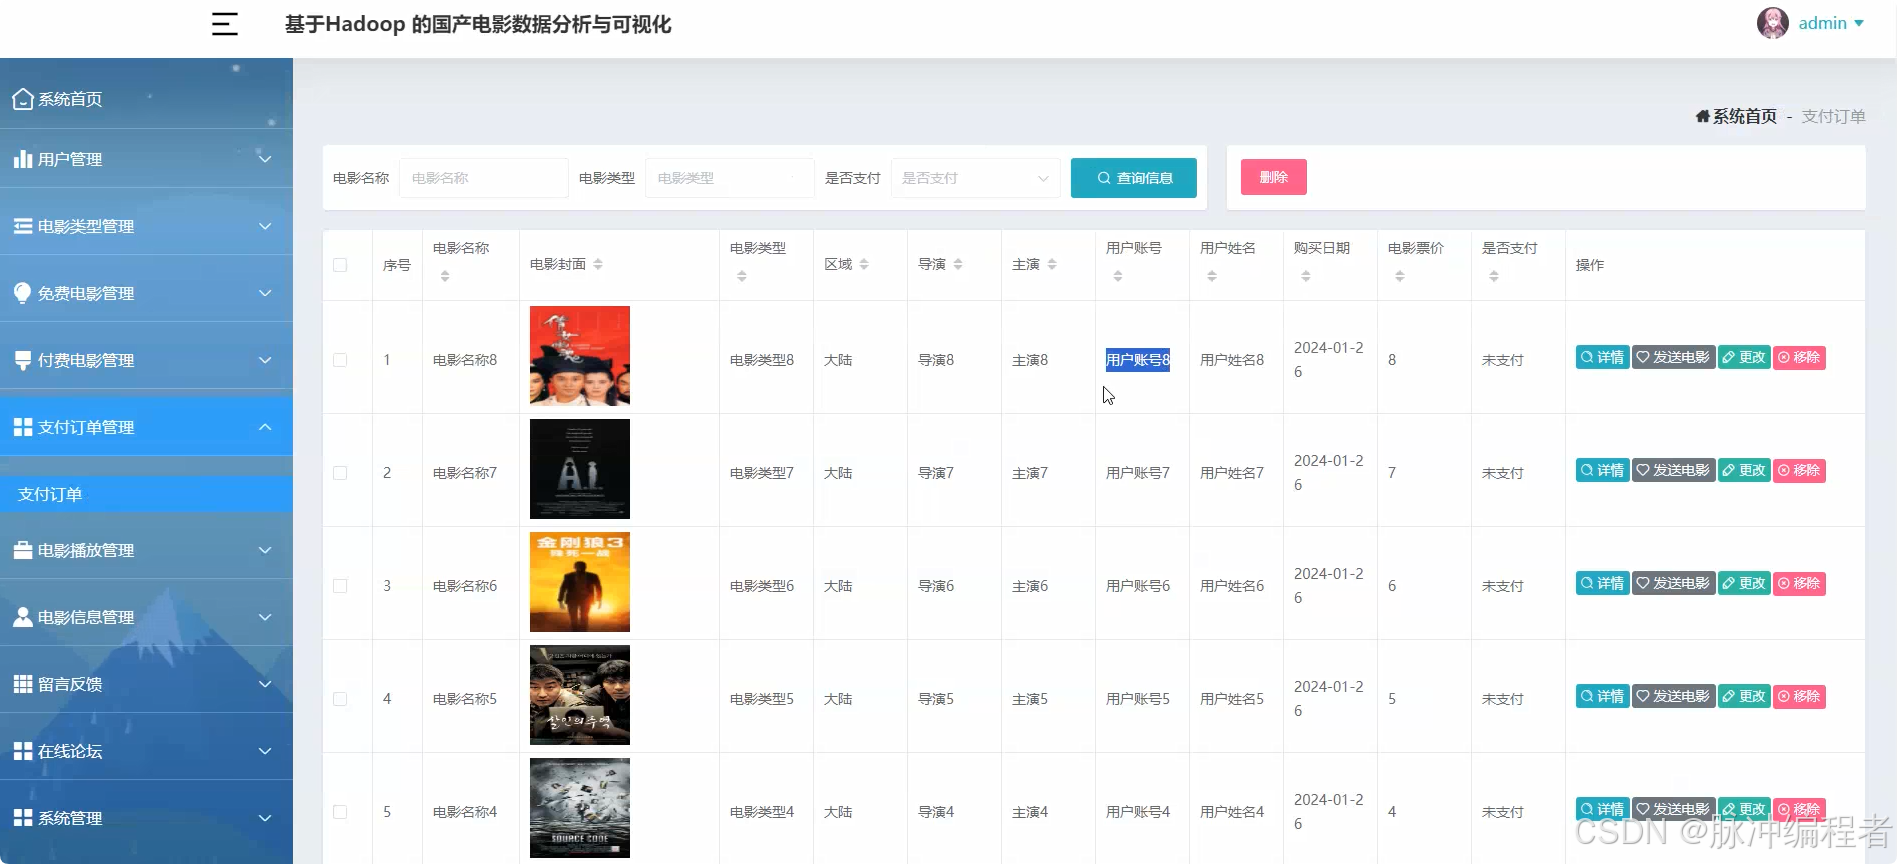Click 发送电影 for 电影名称8 row
Viewport: 1897px width, 864px height.
(1673, 357)
